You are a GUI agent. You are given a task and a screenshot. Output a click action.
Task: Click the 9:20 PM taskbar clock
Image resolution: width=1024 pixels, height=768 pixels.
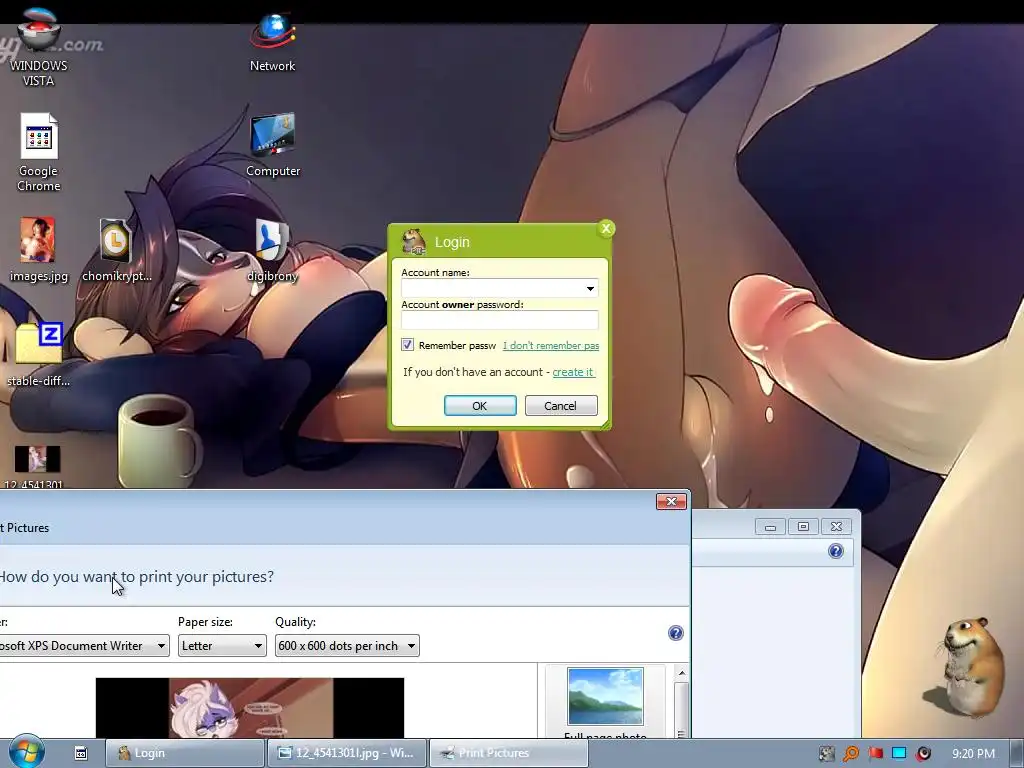tap(973, 754)
